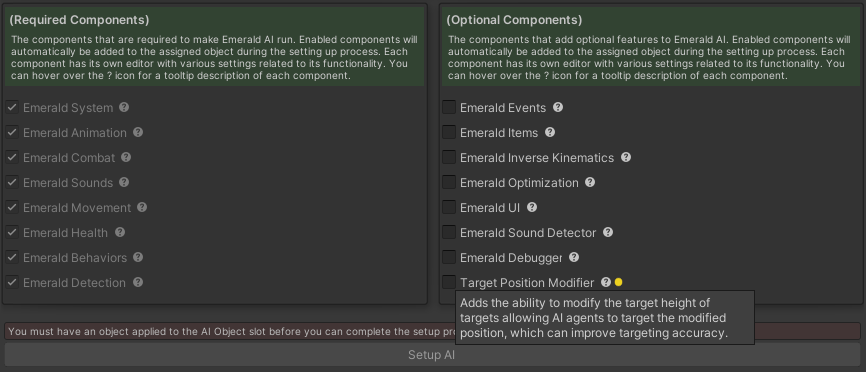Click the question mark beside Emerald Optimization
Screen dimensions: 866x372
click(x=590, y=182)
